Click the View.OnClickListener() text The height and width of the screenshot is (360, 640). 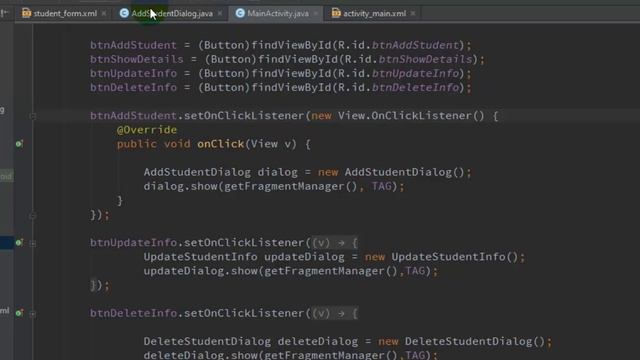(x=411, y=116)
